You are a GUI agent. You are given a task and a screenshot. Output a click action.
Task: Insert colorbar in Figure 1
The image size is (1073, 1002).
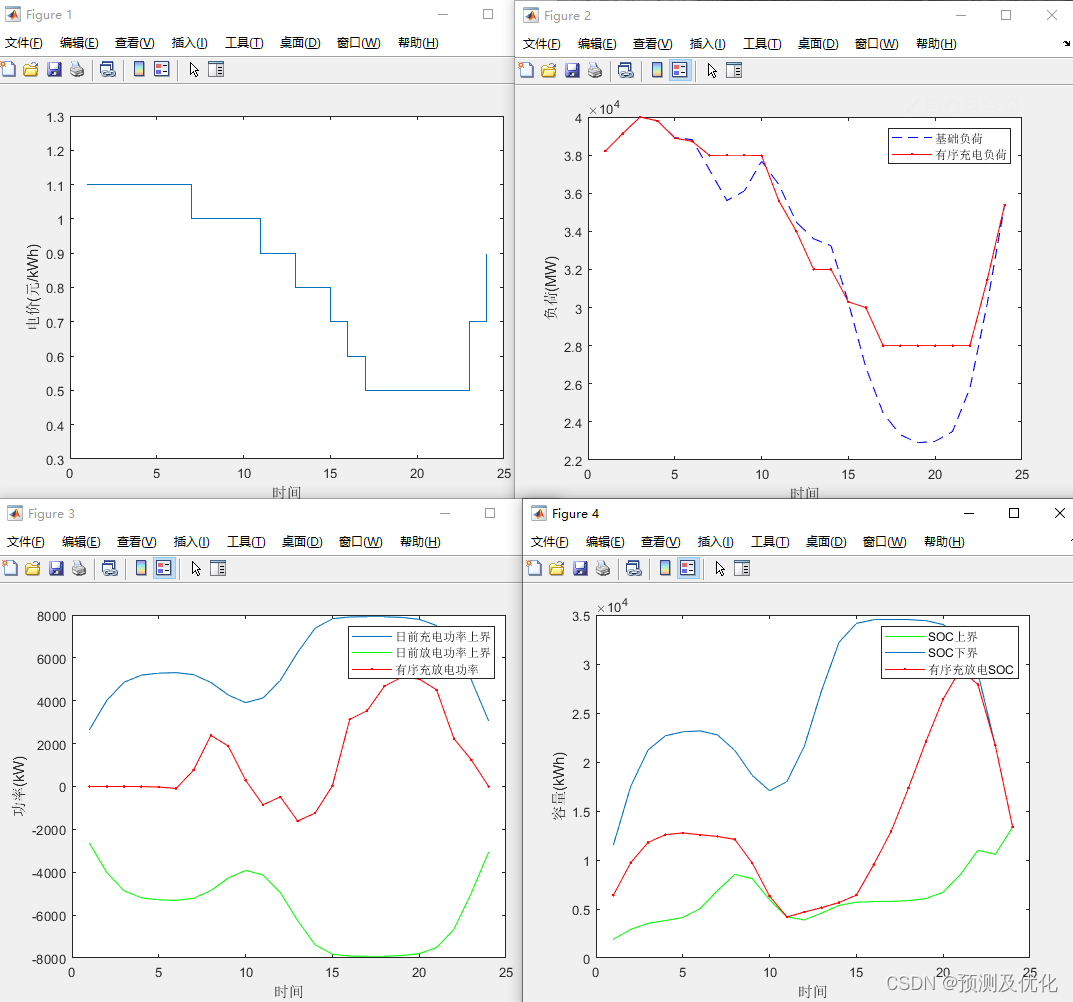pos(139,69)
